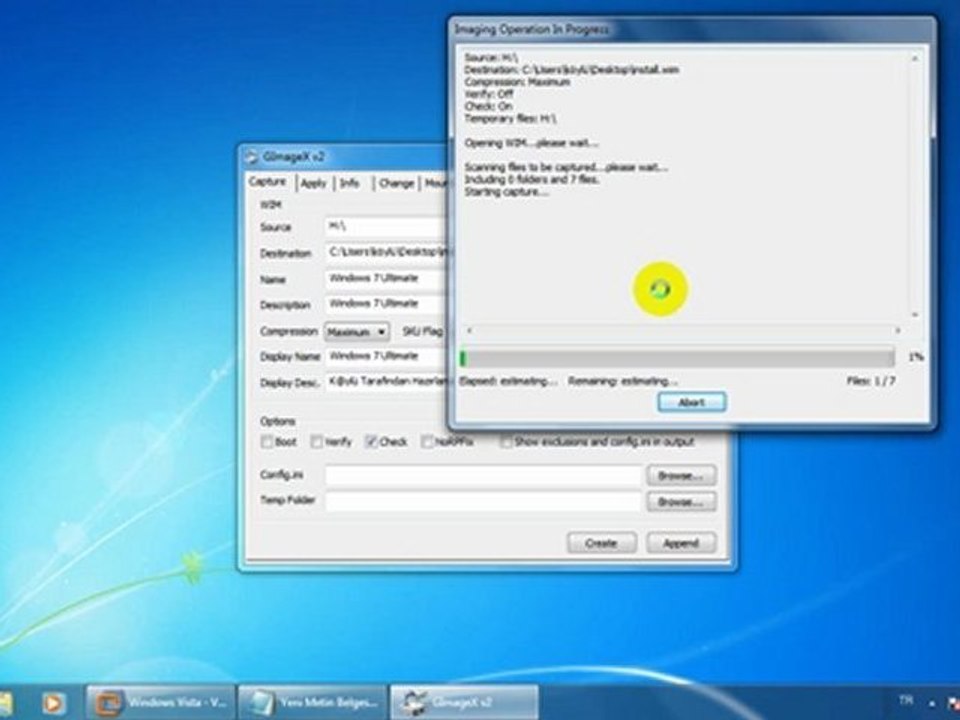Click the log vertical scrollbar up arrow
Image resolution: width=960 pixels, height=720 pixels.
pos(915,59)
